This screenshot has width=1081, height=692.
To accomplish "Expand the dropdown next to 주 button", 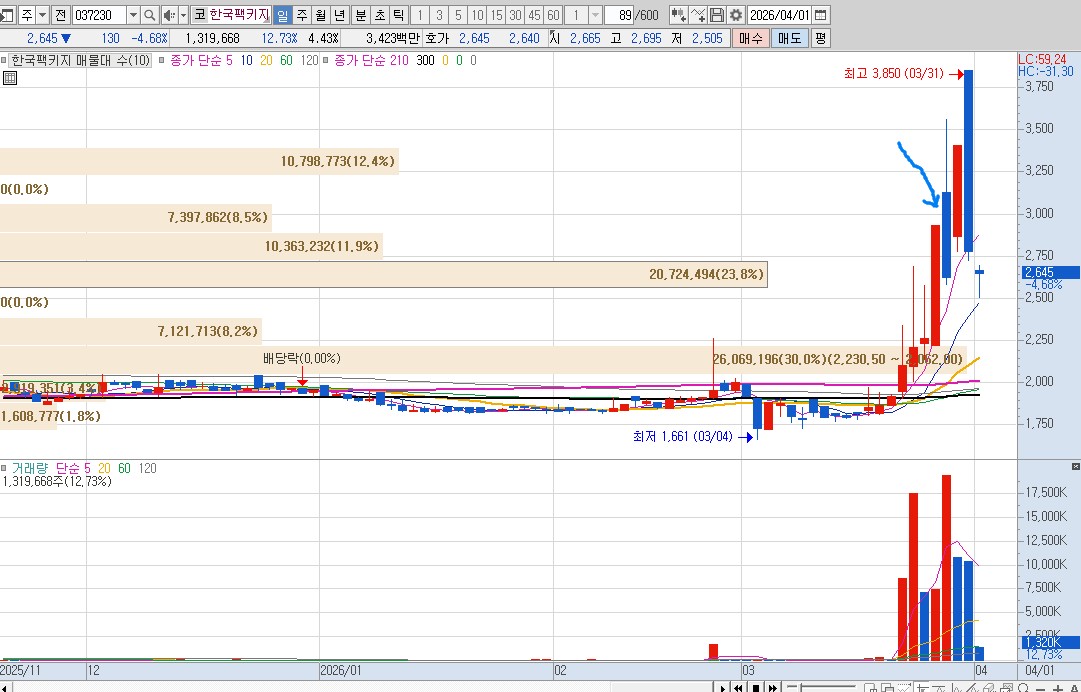I will (x=42, y=15).
